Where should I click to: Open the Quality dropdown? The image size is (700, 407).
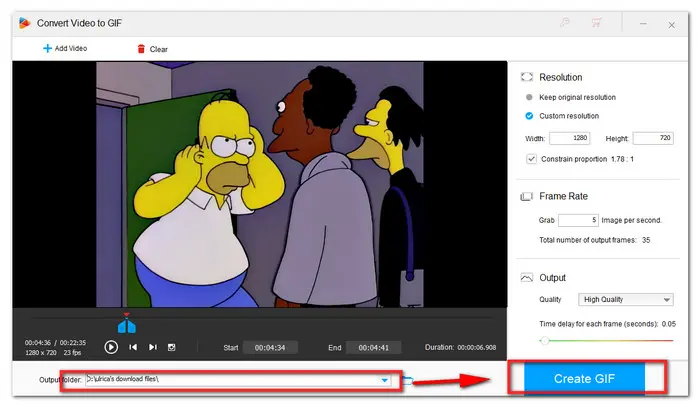(625, 299)
